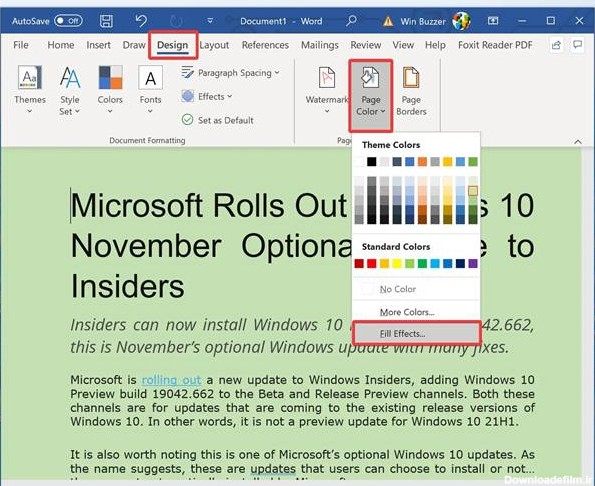The width and height of the screenshot is (595, 486).
Task: Open the References tab
Action: [x=265, y=45]
